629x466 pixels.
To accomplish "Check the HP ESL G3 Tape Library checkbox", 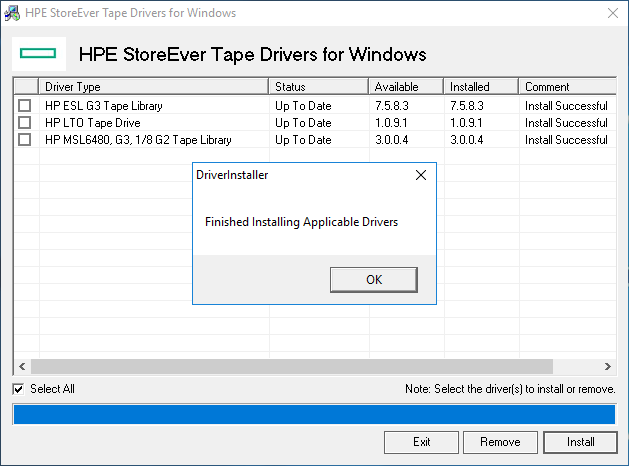I will coord(25,106).
